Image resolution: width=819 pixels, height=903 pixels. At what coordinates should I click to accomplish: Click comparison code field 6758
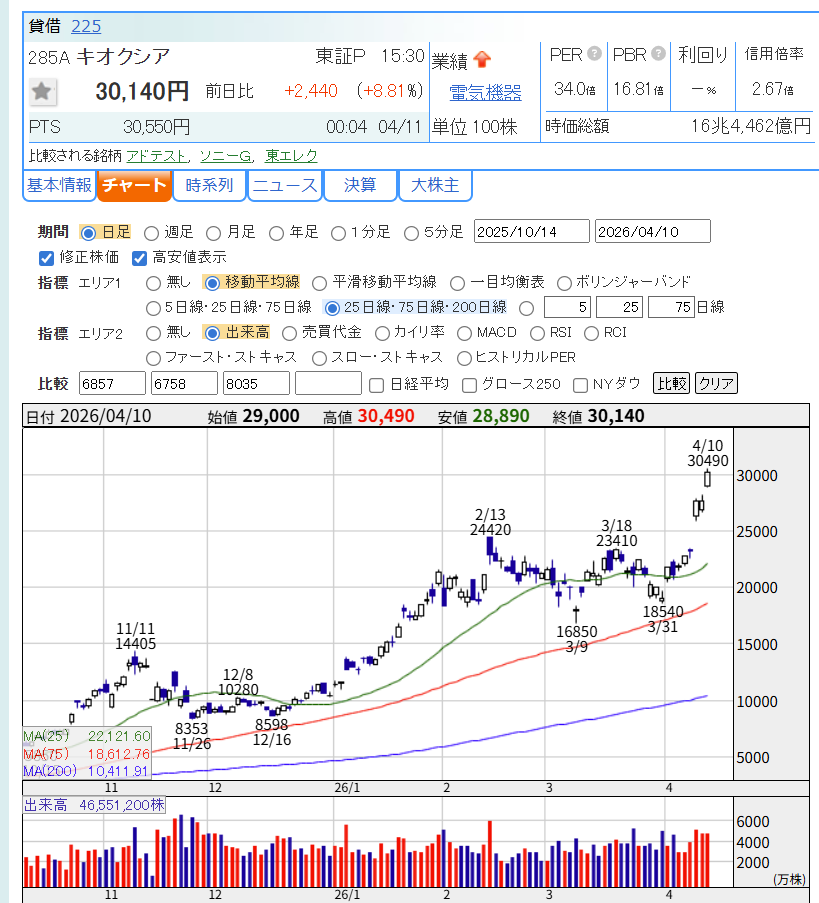point(184,384)
